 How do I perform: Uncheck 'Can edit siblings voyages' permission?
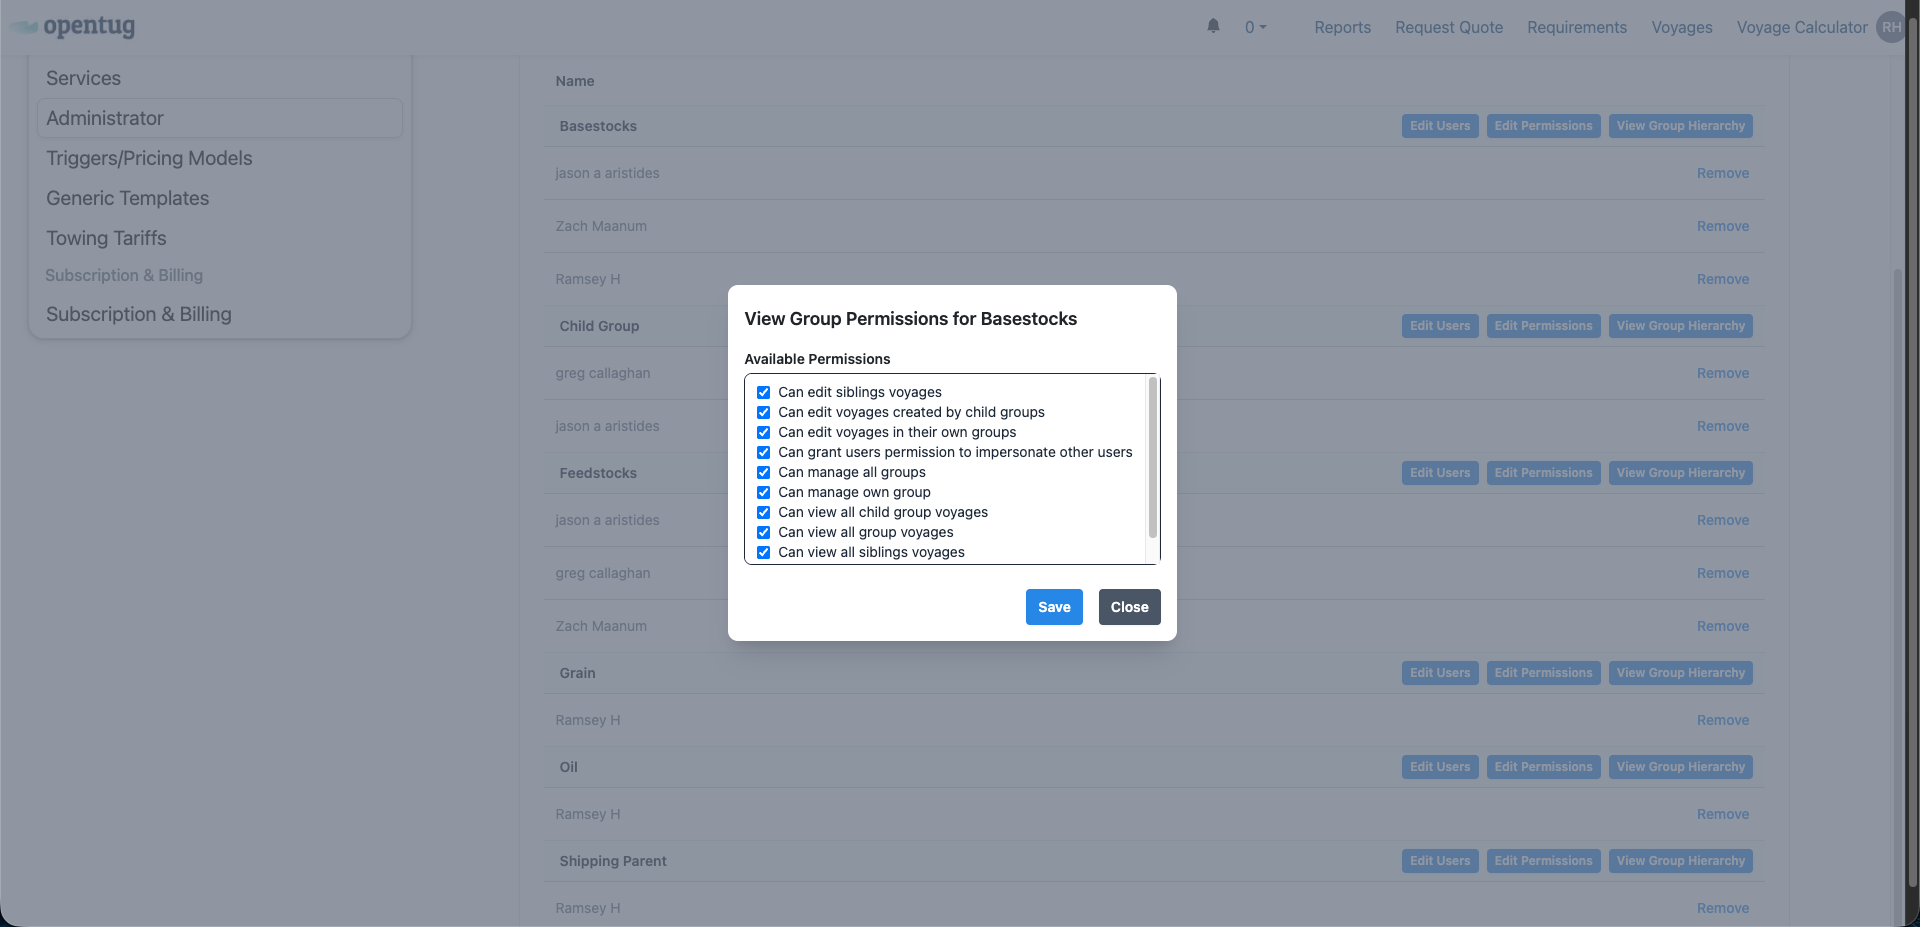(x=764, y=392)
